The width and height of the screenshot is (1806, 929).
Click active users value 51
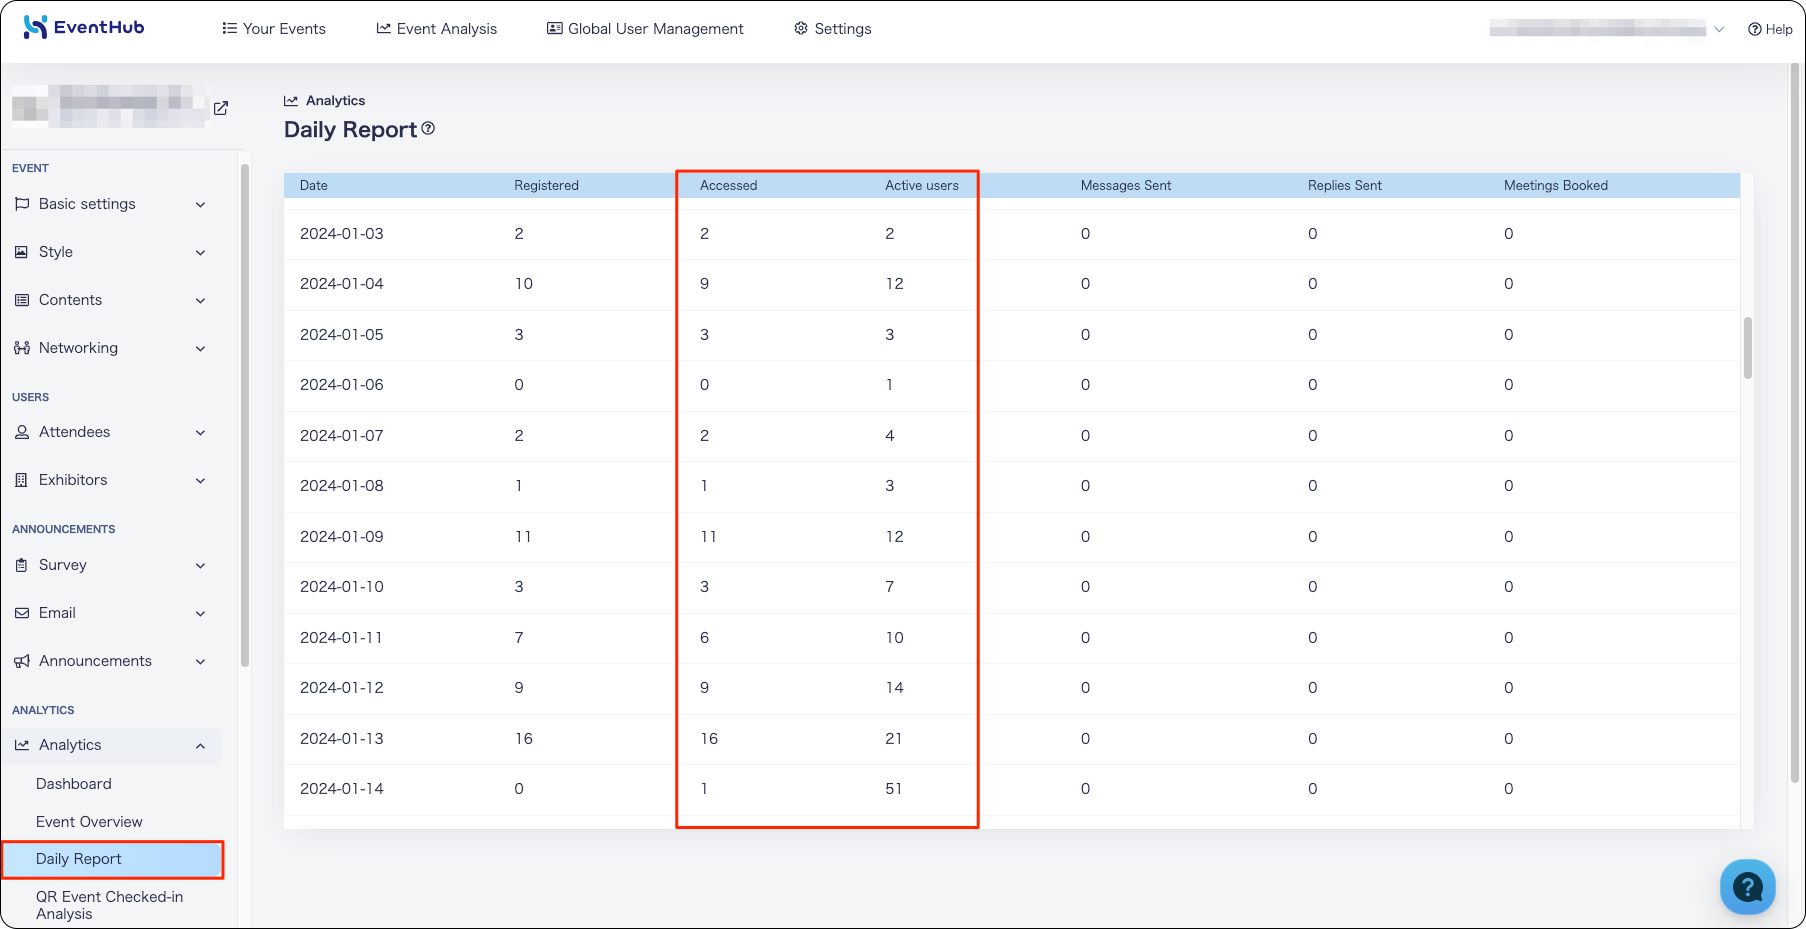click(894, 789)
